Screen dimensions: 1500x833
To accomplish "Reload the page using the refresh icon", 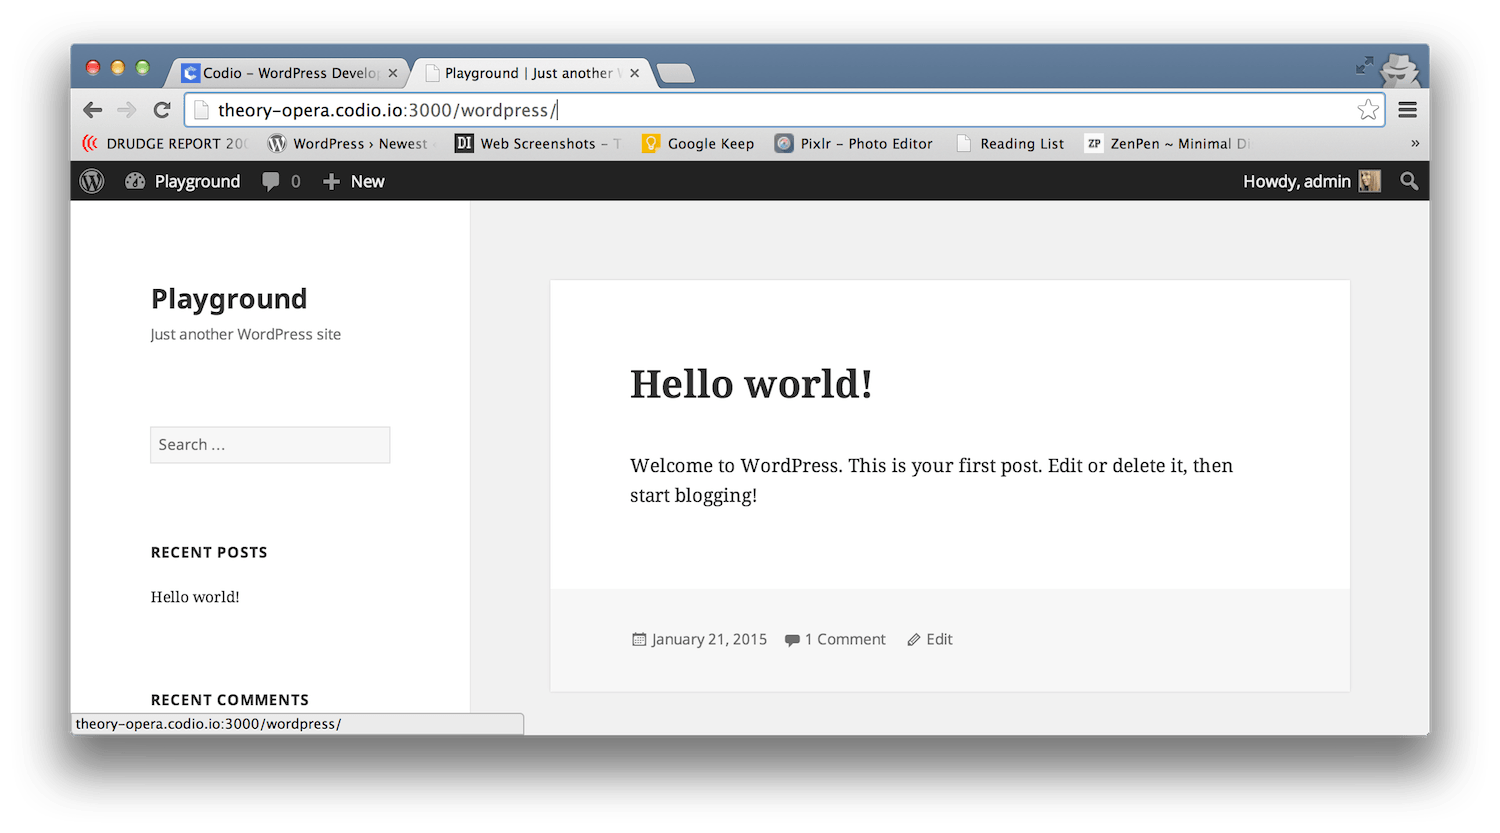I will [x=162, y=110].
